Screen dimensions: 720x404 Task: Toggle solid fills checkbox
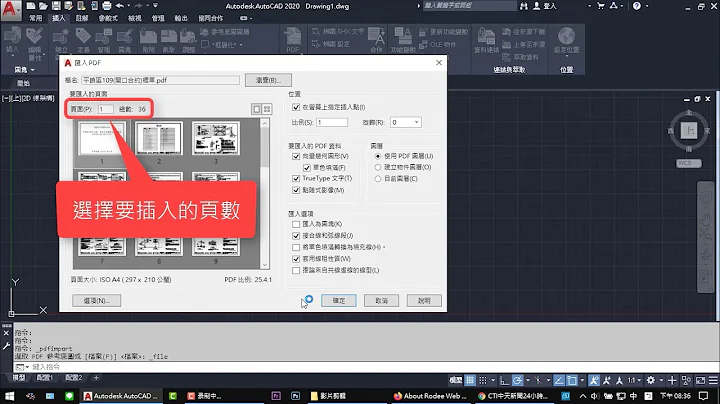tap(307, 168)
